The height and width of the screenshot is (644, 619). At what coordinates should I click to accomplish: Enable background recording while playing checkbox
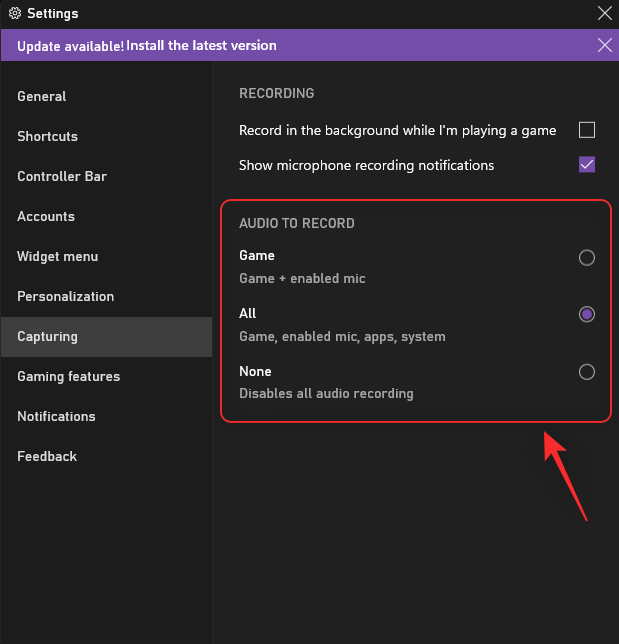(587, 130)
